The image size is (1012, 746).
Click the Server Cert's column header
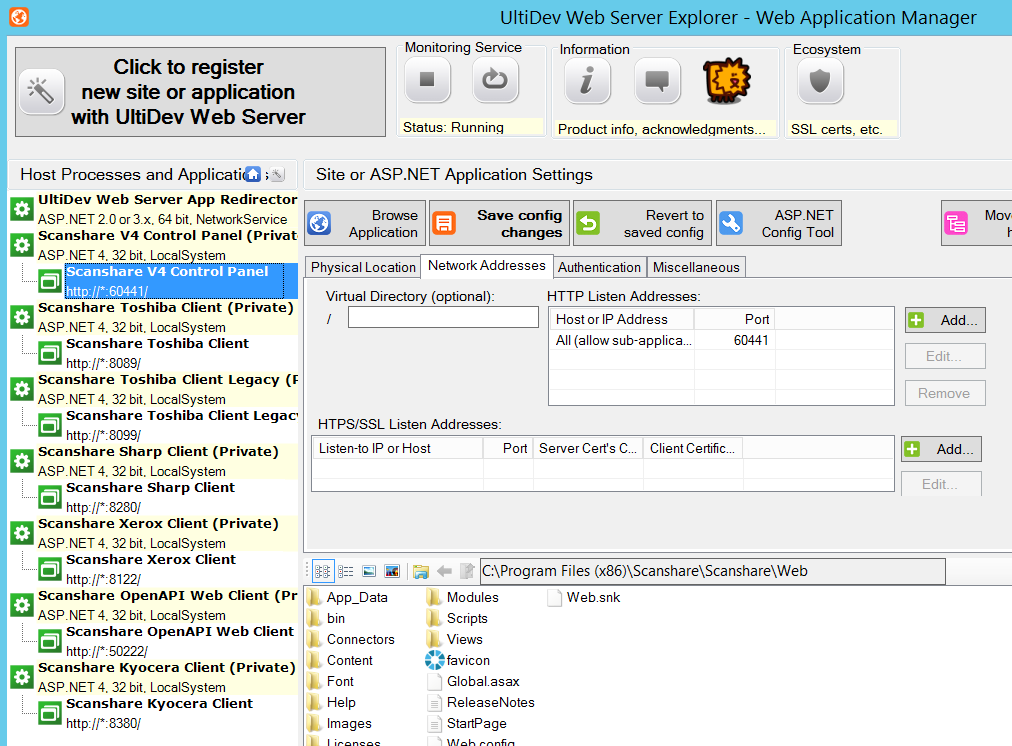[x=588, y=449]
